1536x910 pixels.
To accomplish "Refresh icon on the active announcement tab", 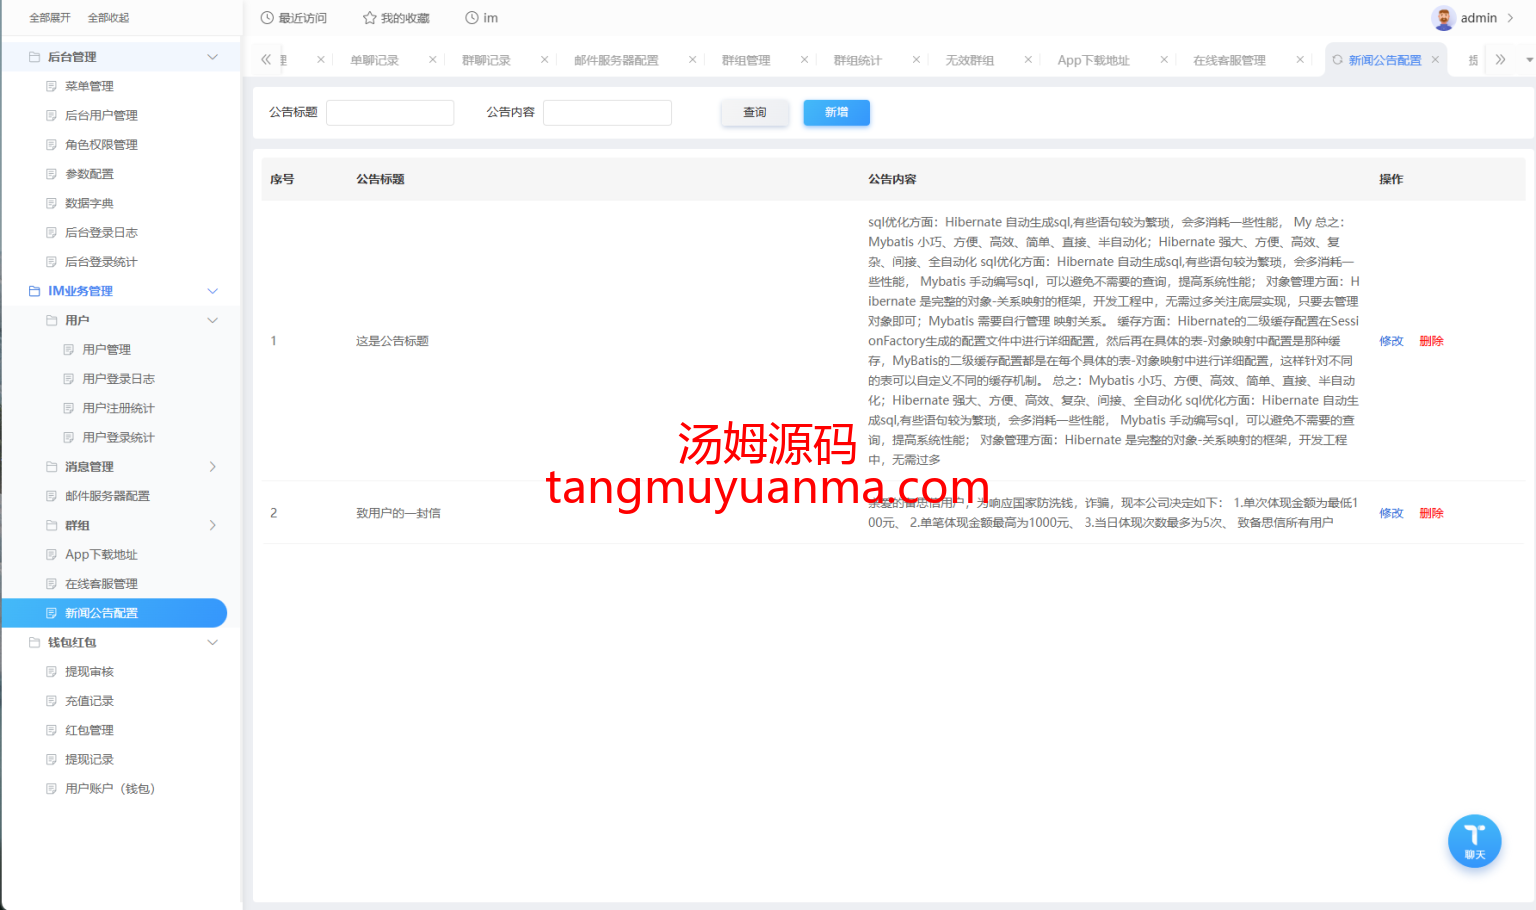I will tap(1337, 60).
